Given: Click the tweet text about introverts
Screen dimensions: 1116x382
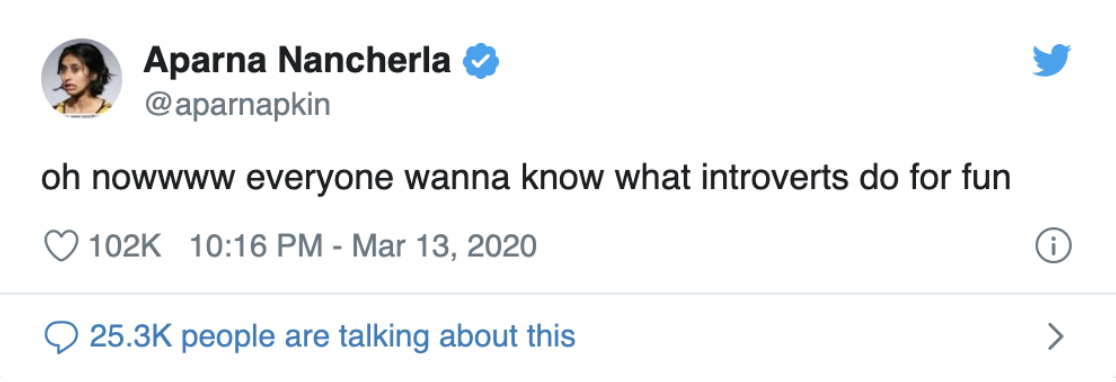Looking at the screenshot, I should (x=526, y=179).
